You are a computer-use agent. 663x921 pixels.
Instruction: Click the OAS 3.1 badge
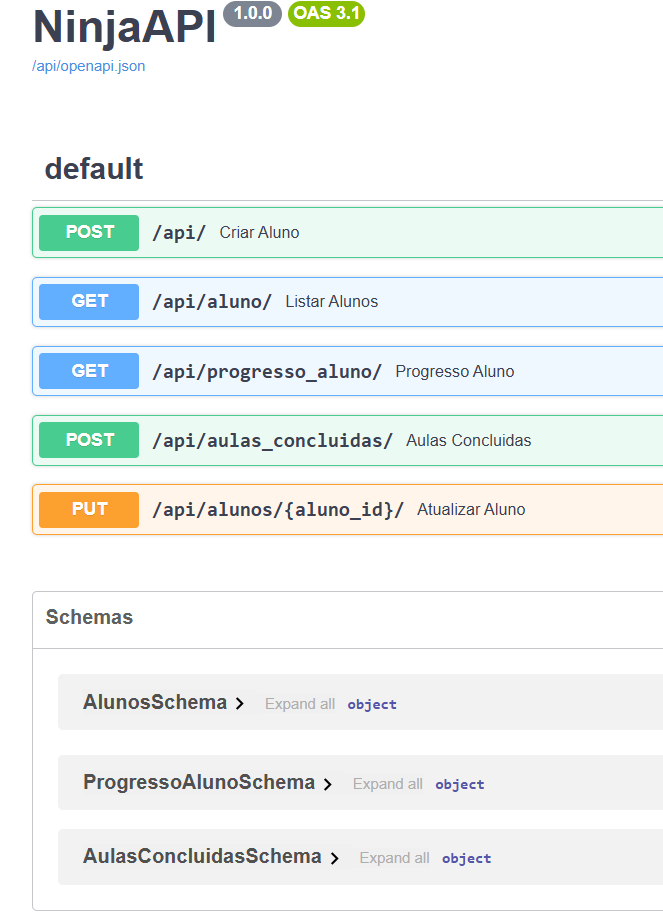pos(327,14)
